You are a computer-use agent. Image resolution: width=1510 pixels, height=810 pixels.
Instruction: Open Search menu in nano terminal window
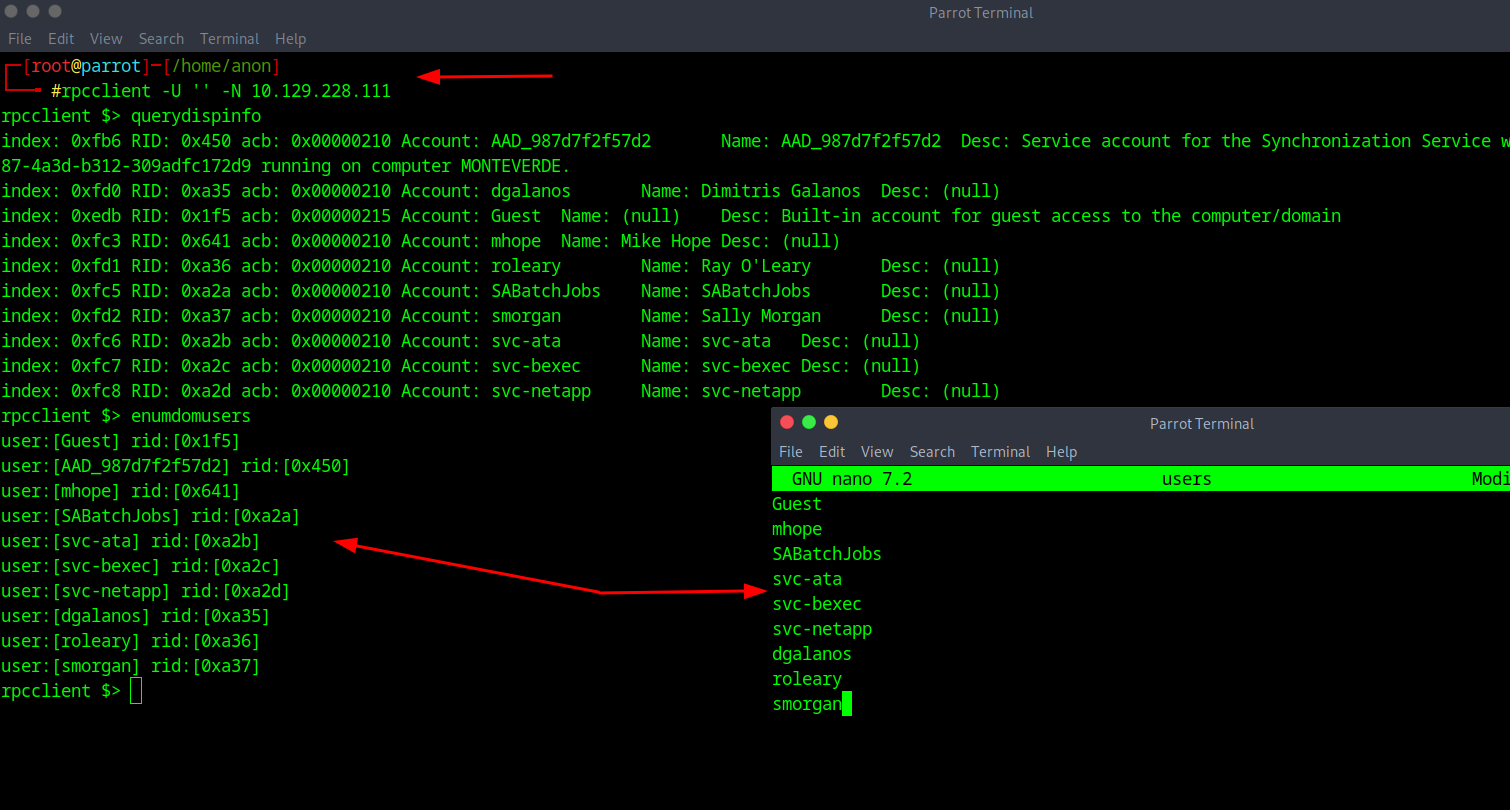click(932, 452)
